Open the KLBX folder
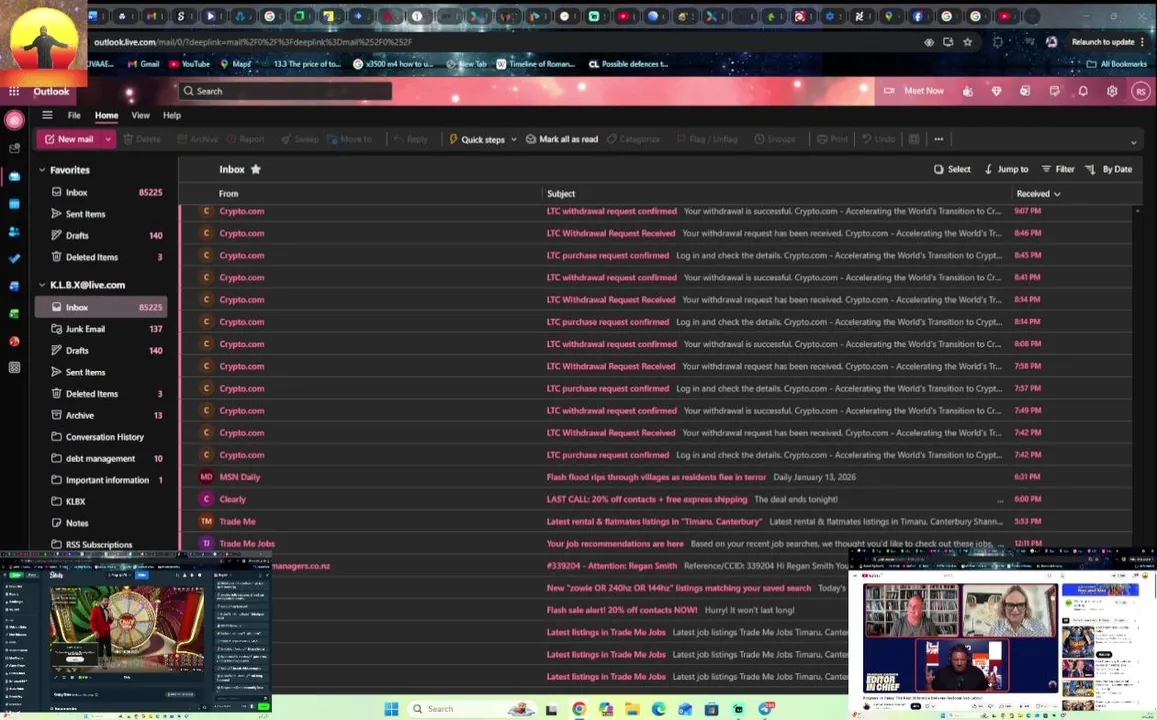1157x720 pixels. pyautogui.click(x=101, y=501)
